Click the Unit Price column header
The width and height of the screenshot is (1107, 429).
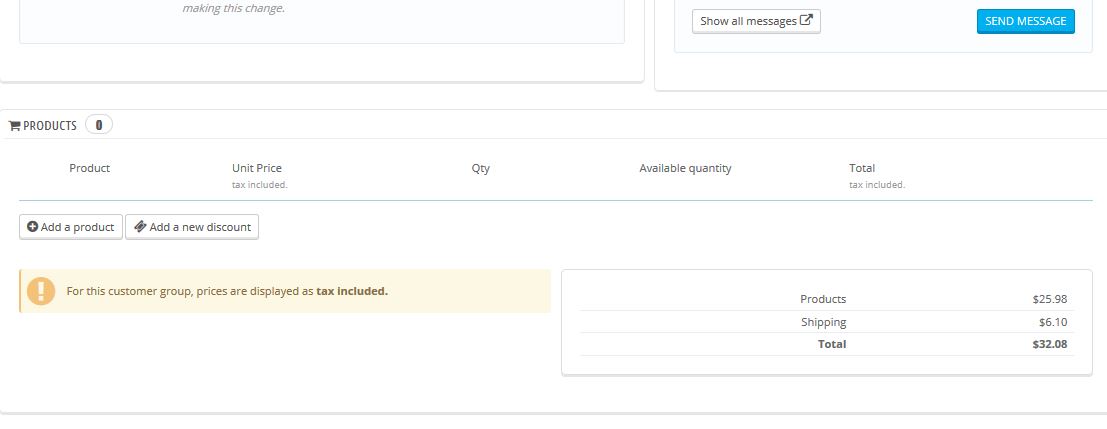(x=256, y=168)
